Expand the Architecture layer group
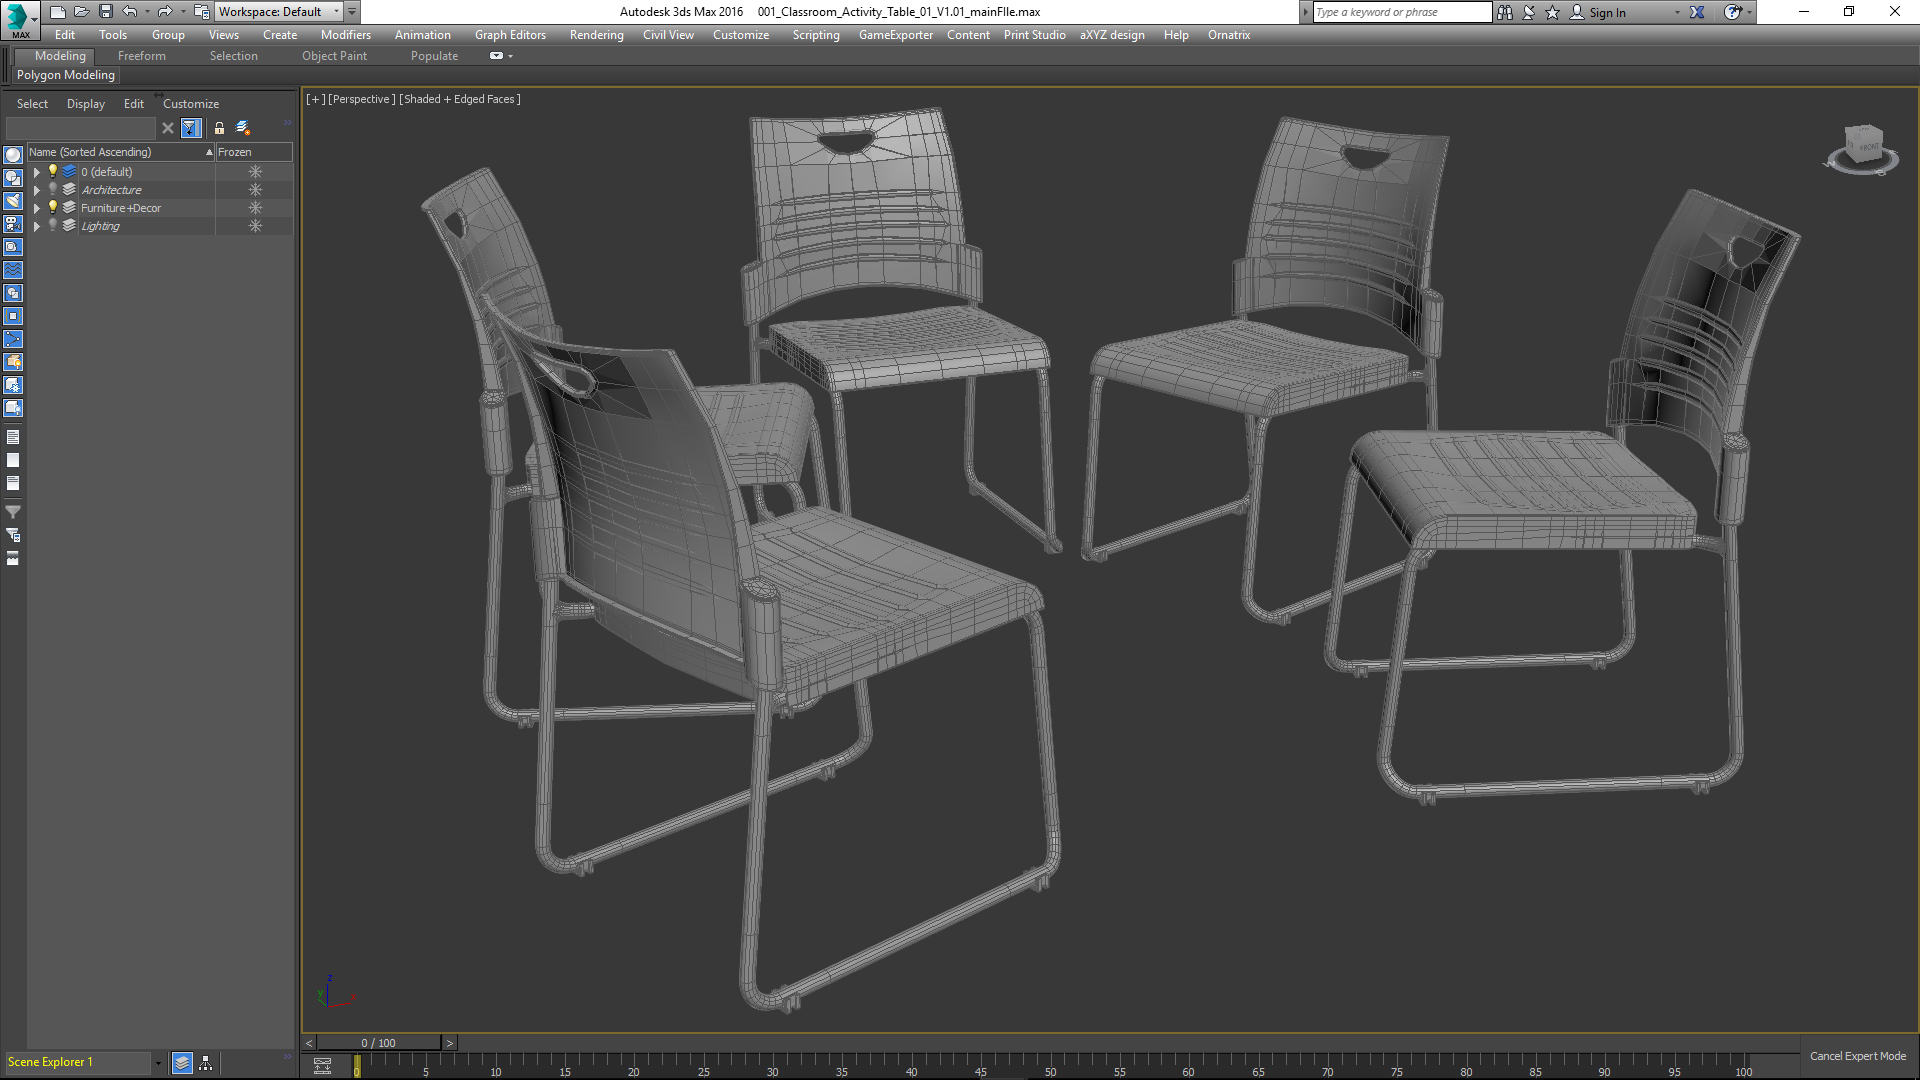 (36, 189)
